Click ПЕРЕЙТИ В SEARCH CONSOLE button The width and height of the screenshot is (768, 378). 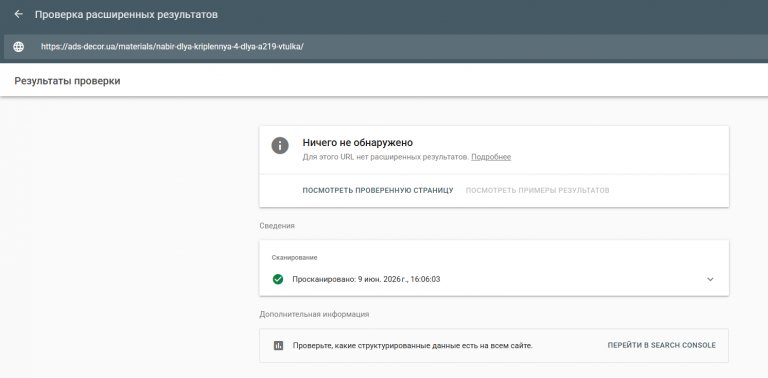661,346
